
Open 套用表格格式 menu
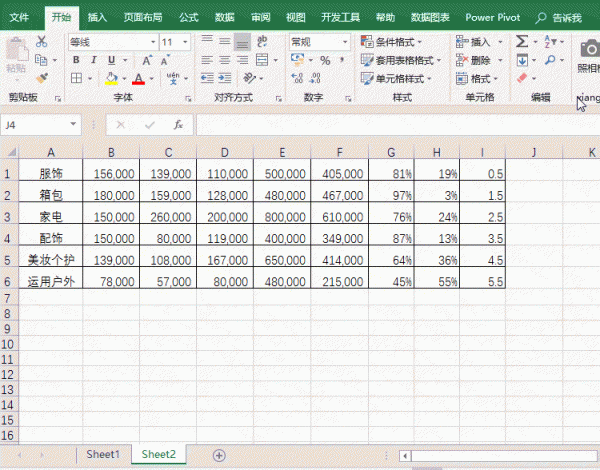pyautogui.click(x=401, y=60)
